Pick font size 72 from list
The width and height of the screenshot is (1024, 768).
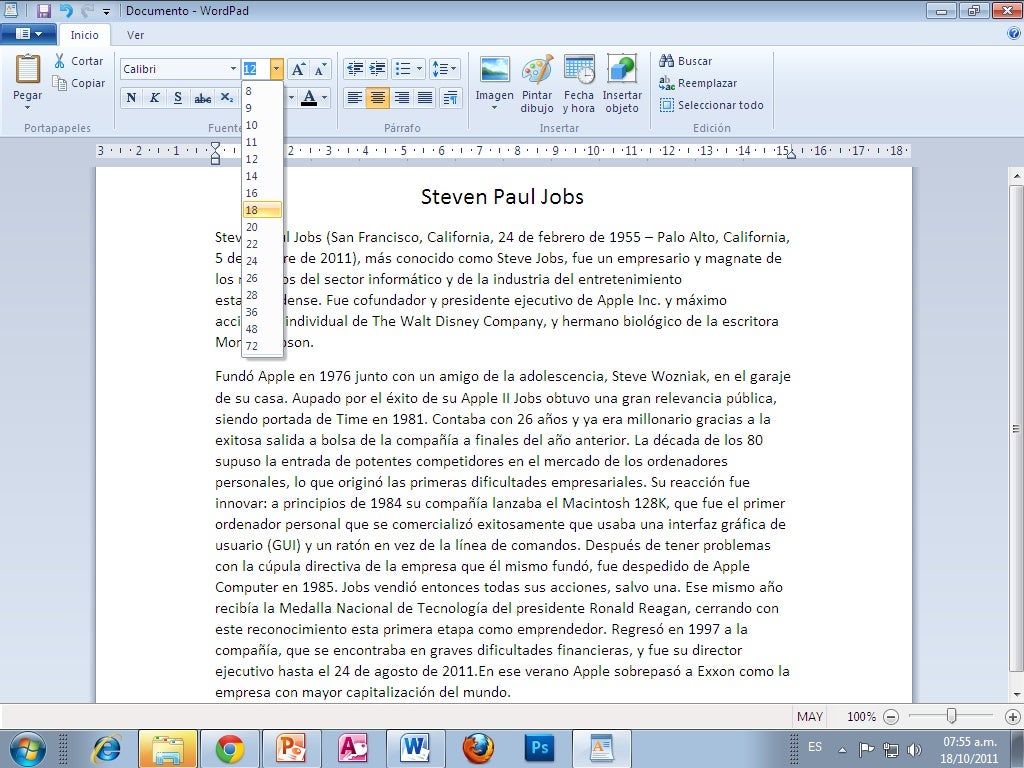point(263,345)
